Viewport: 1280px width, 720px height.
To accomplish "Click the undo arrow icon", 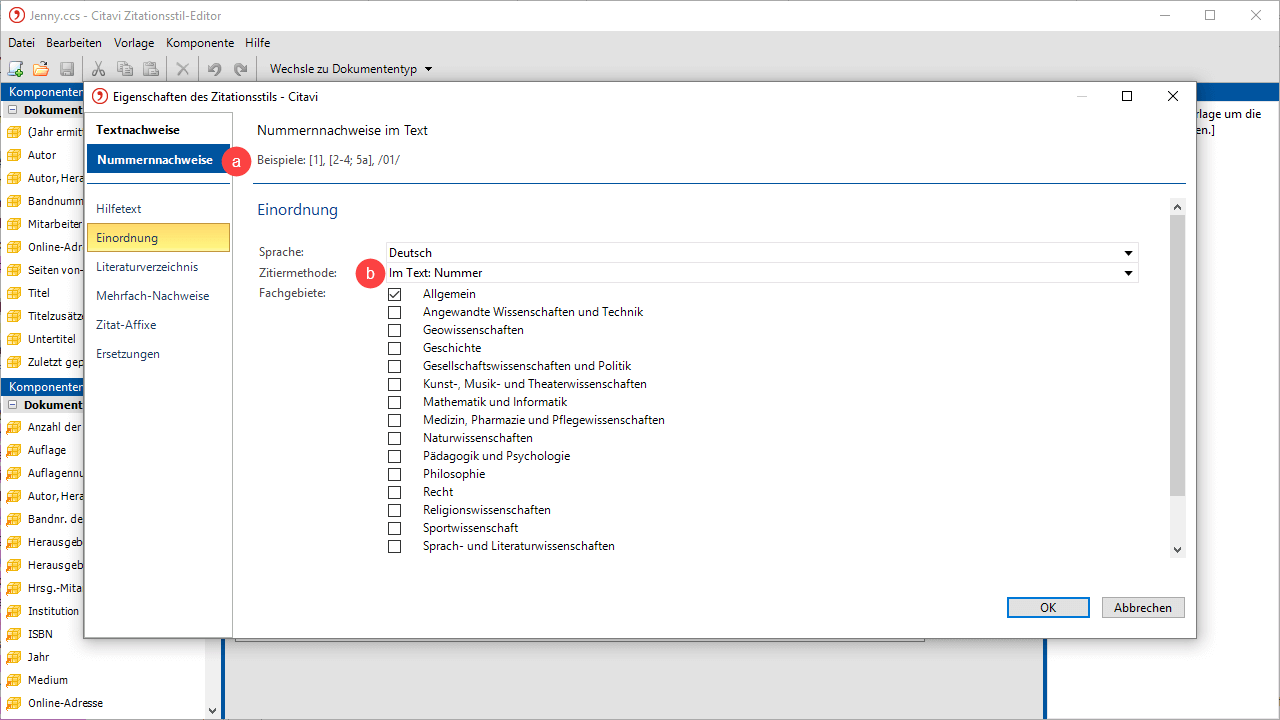I will point(214,69).
